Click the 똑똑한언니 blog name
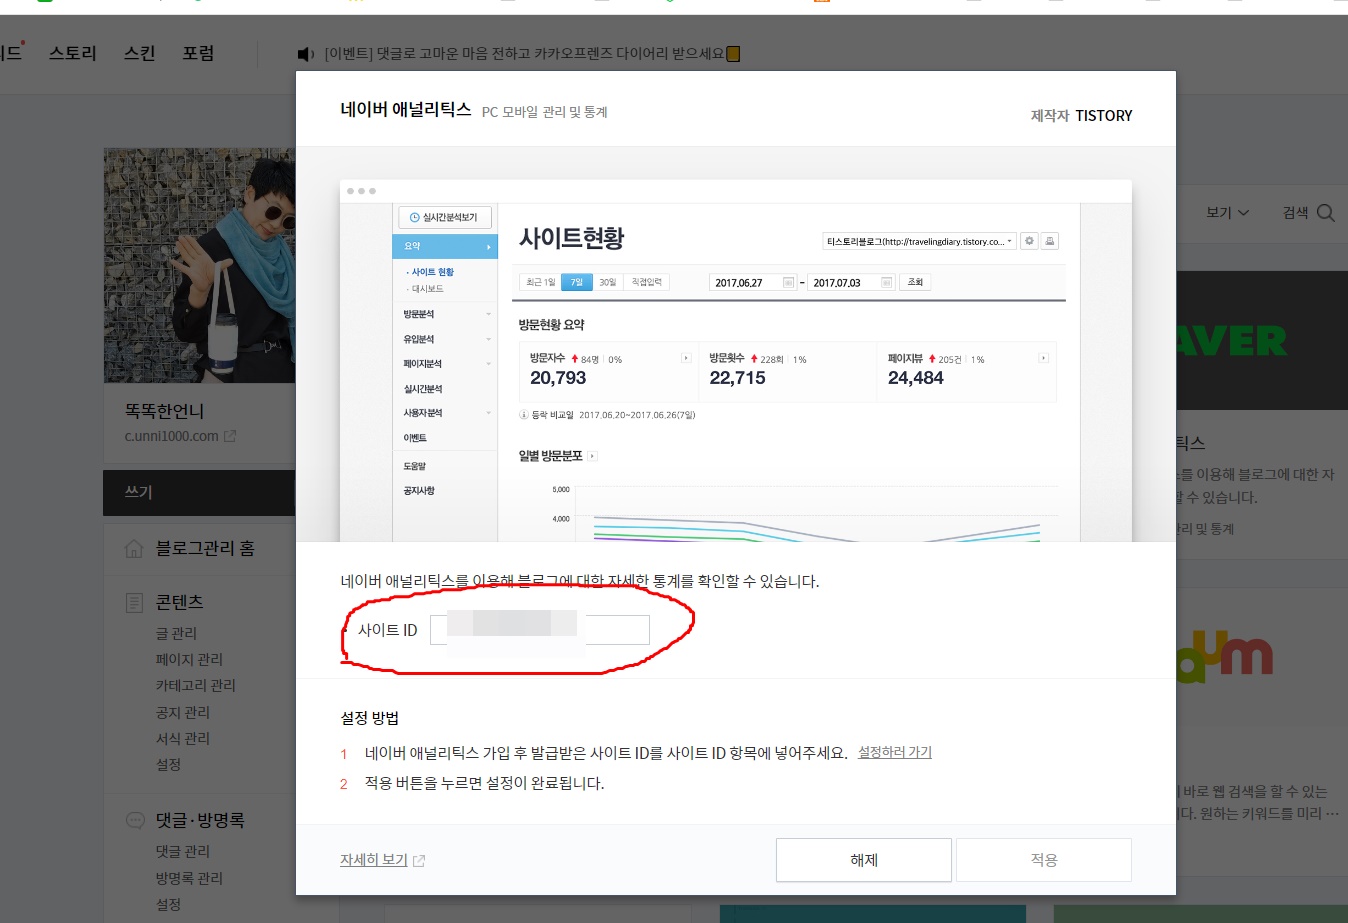The width and height of the screenshot is (1348, 923). (164, 411)
